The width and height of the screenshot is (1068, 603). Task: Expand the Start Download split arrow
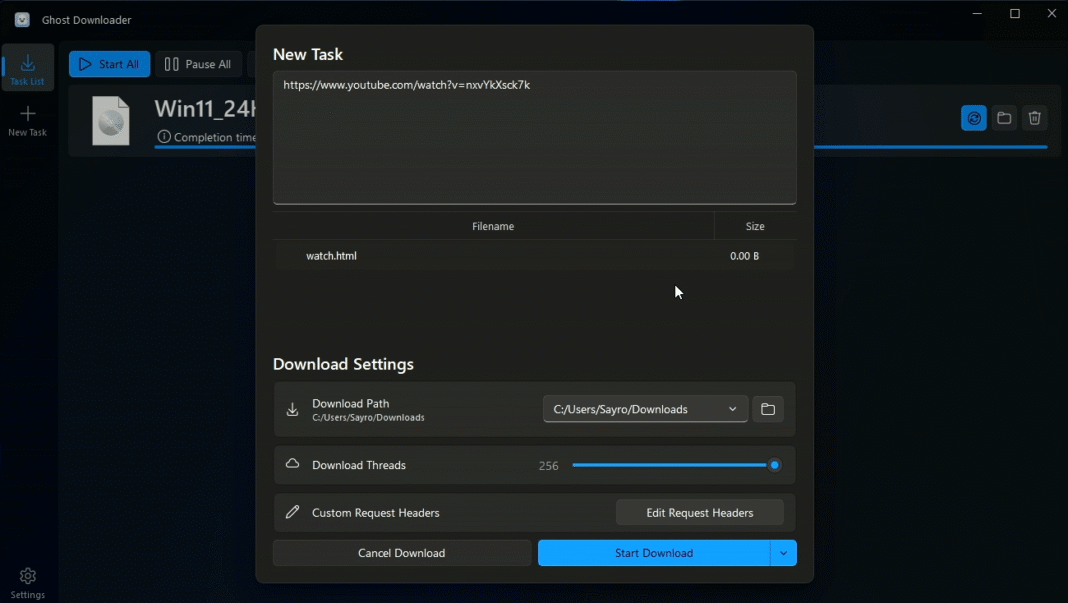(783, 553)
